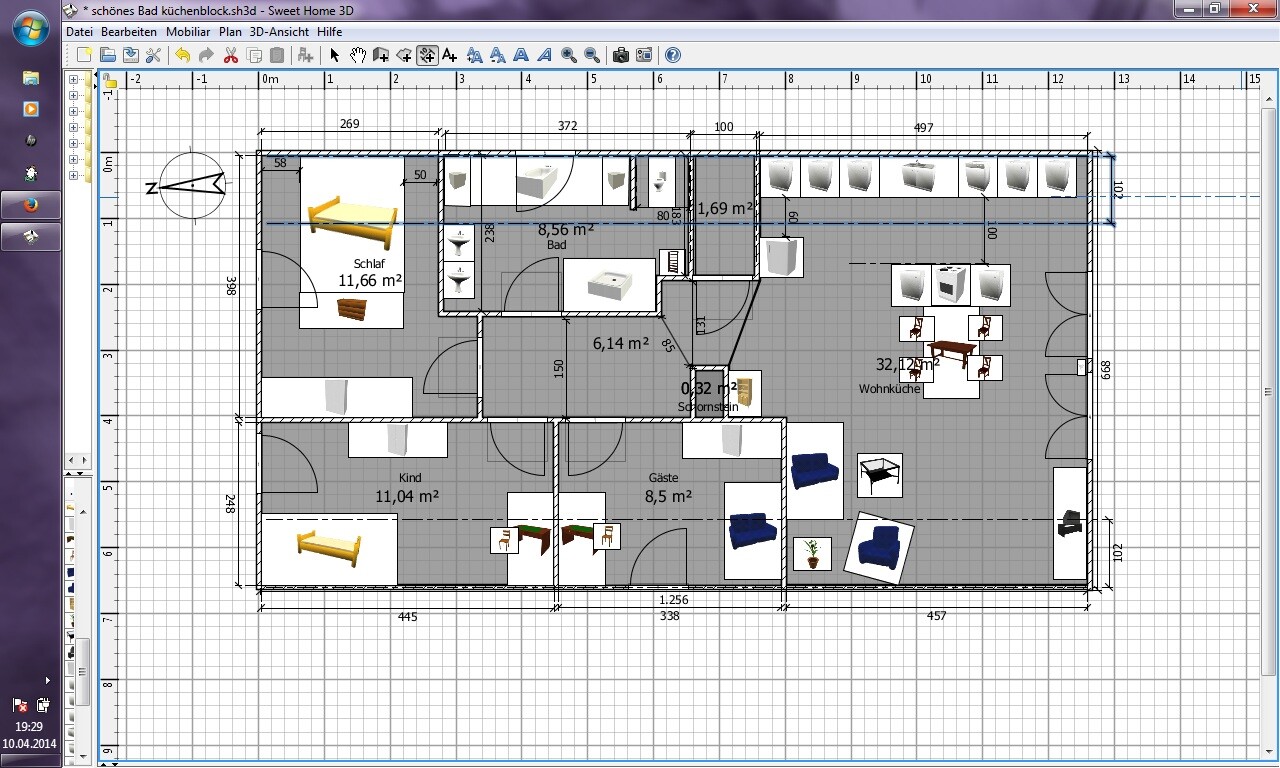1280x768 pixels.
Task: Activate the Pan hand tool
Action: 357,55
